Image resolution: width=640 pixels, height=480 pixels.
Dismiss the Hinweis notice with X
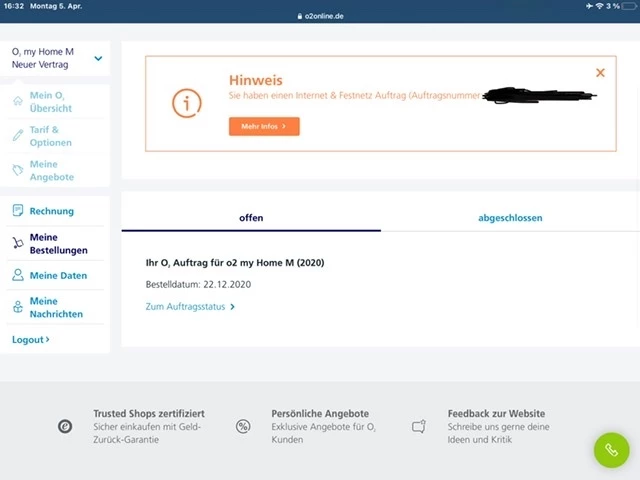[600, 73]
